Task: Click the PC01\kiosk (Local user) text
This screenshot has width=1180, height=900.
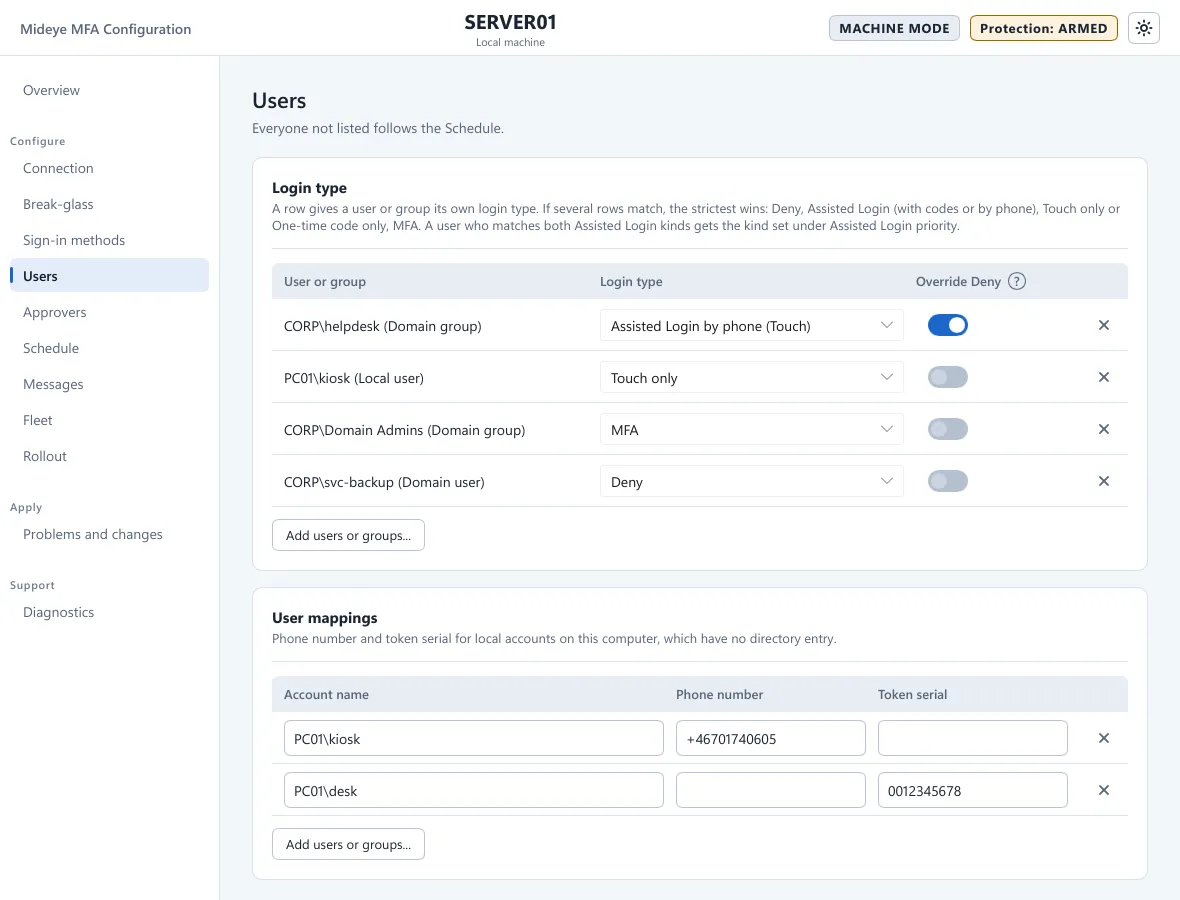Action: [x=354, y=378]
